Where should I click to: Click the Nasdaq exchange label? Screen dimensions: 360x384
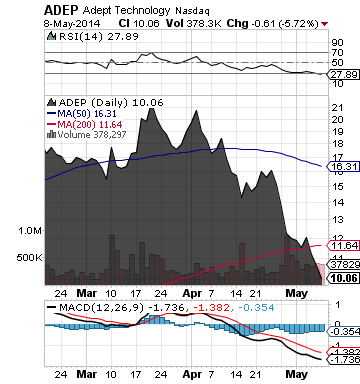coord(192,11)
